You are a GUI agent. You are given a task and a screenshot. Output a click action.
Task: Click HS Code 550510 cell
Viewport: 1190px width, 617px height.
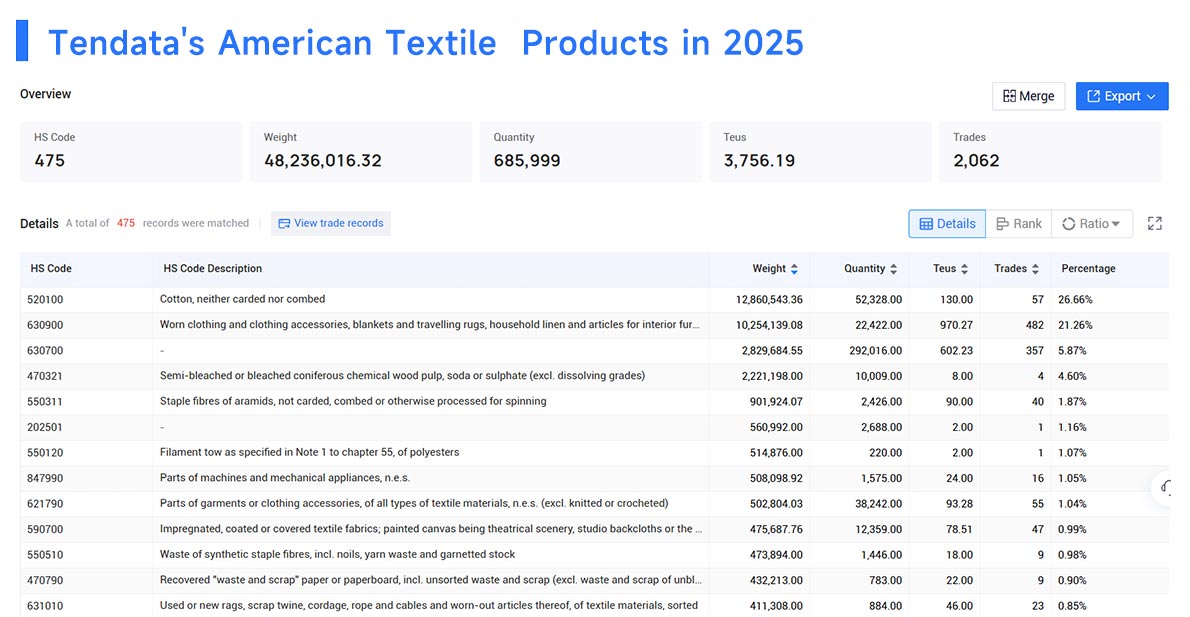tap(46, 555)
